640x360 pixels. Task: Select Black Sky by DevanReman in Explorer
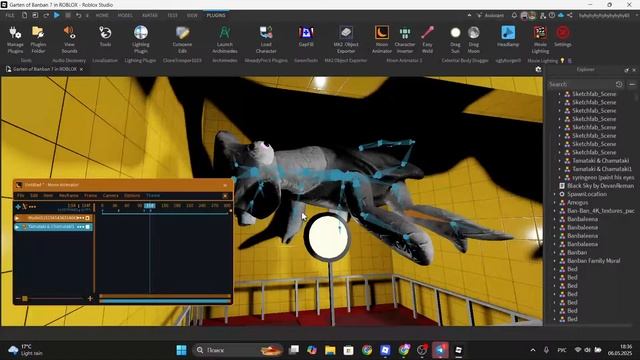600,186
